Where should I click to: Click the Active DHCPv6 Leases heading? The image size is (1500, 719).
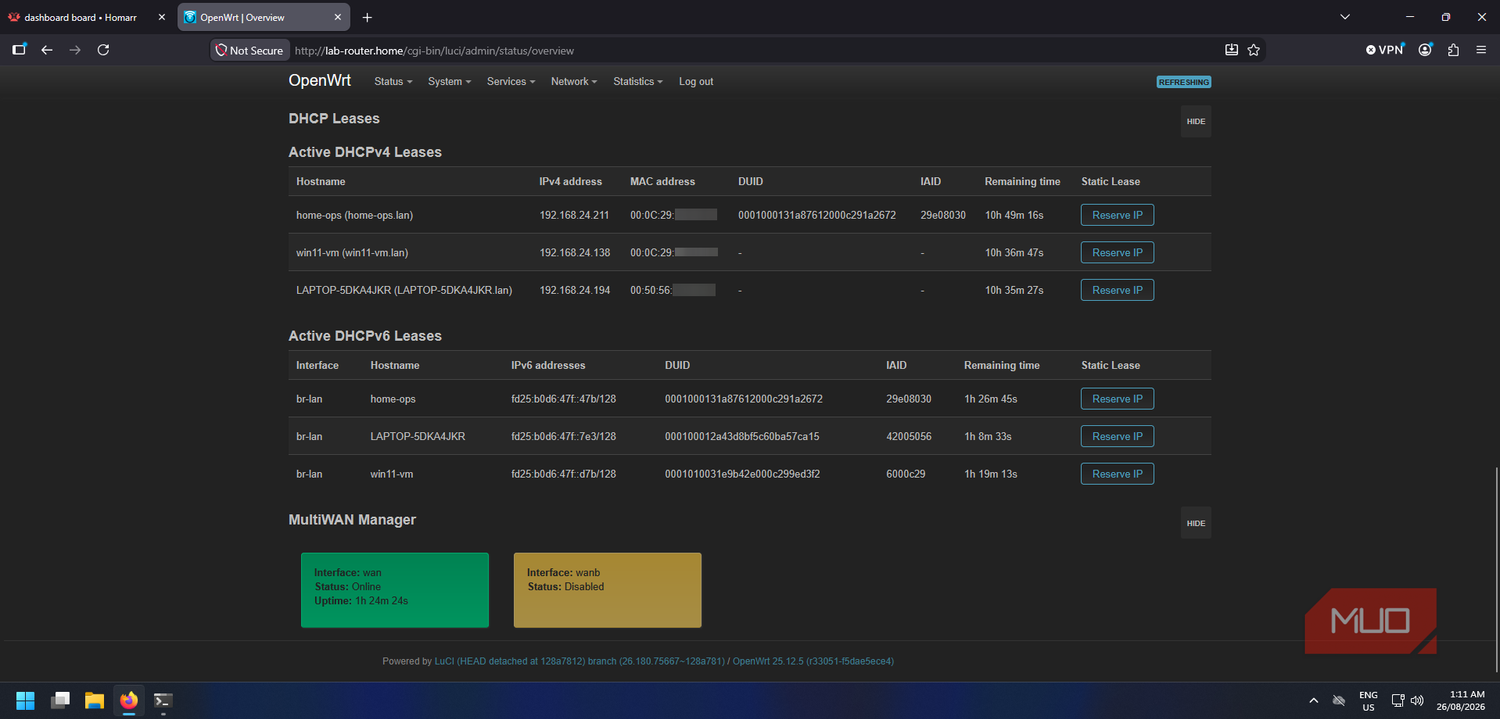[x=365, y=336]
